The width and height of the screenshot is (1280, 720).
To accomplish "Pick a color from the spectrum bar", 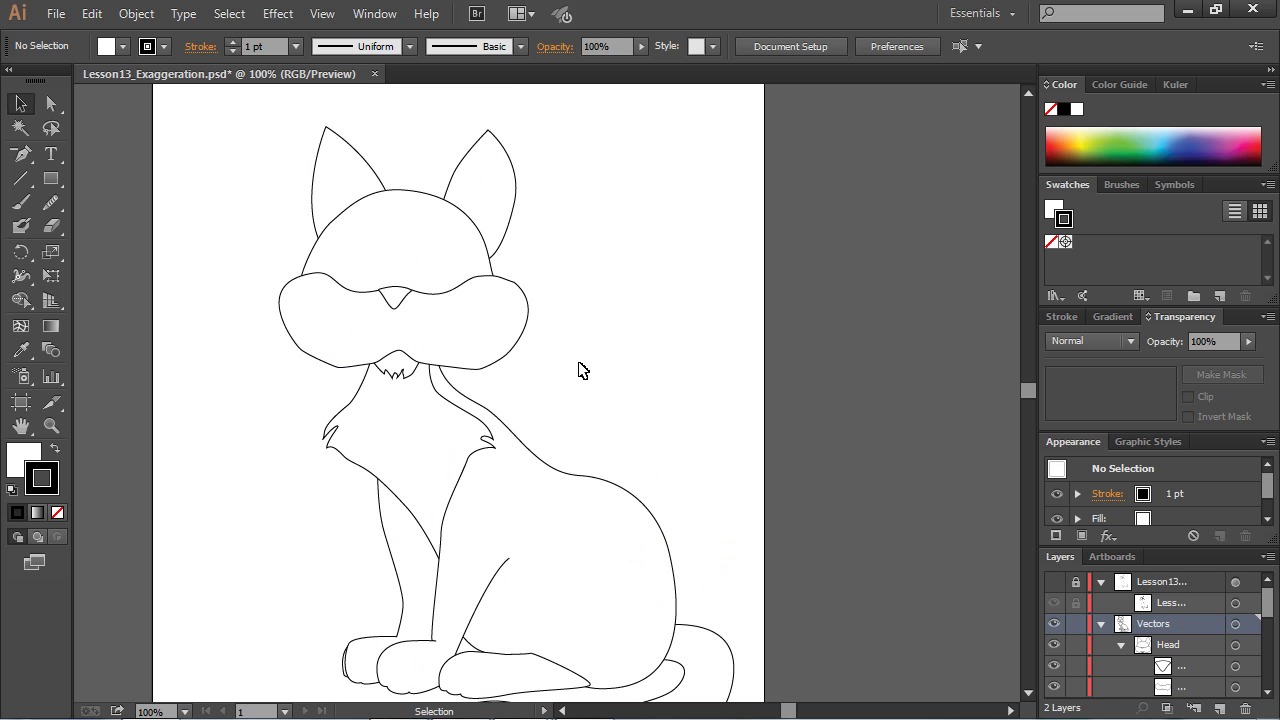I will pos(1153,147).
